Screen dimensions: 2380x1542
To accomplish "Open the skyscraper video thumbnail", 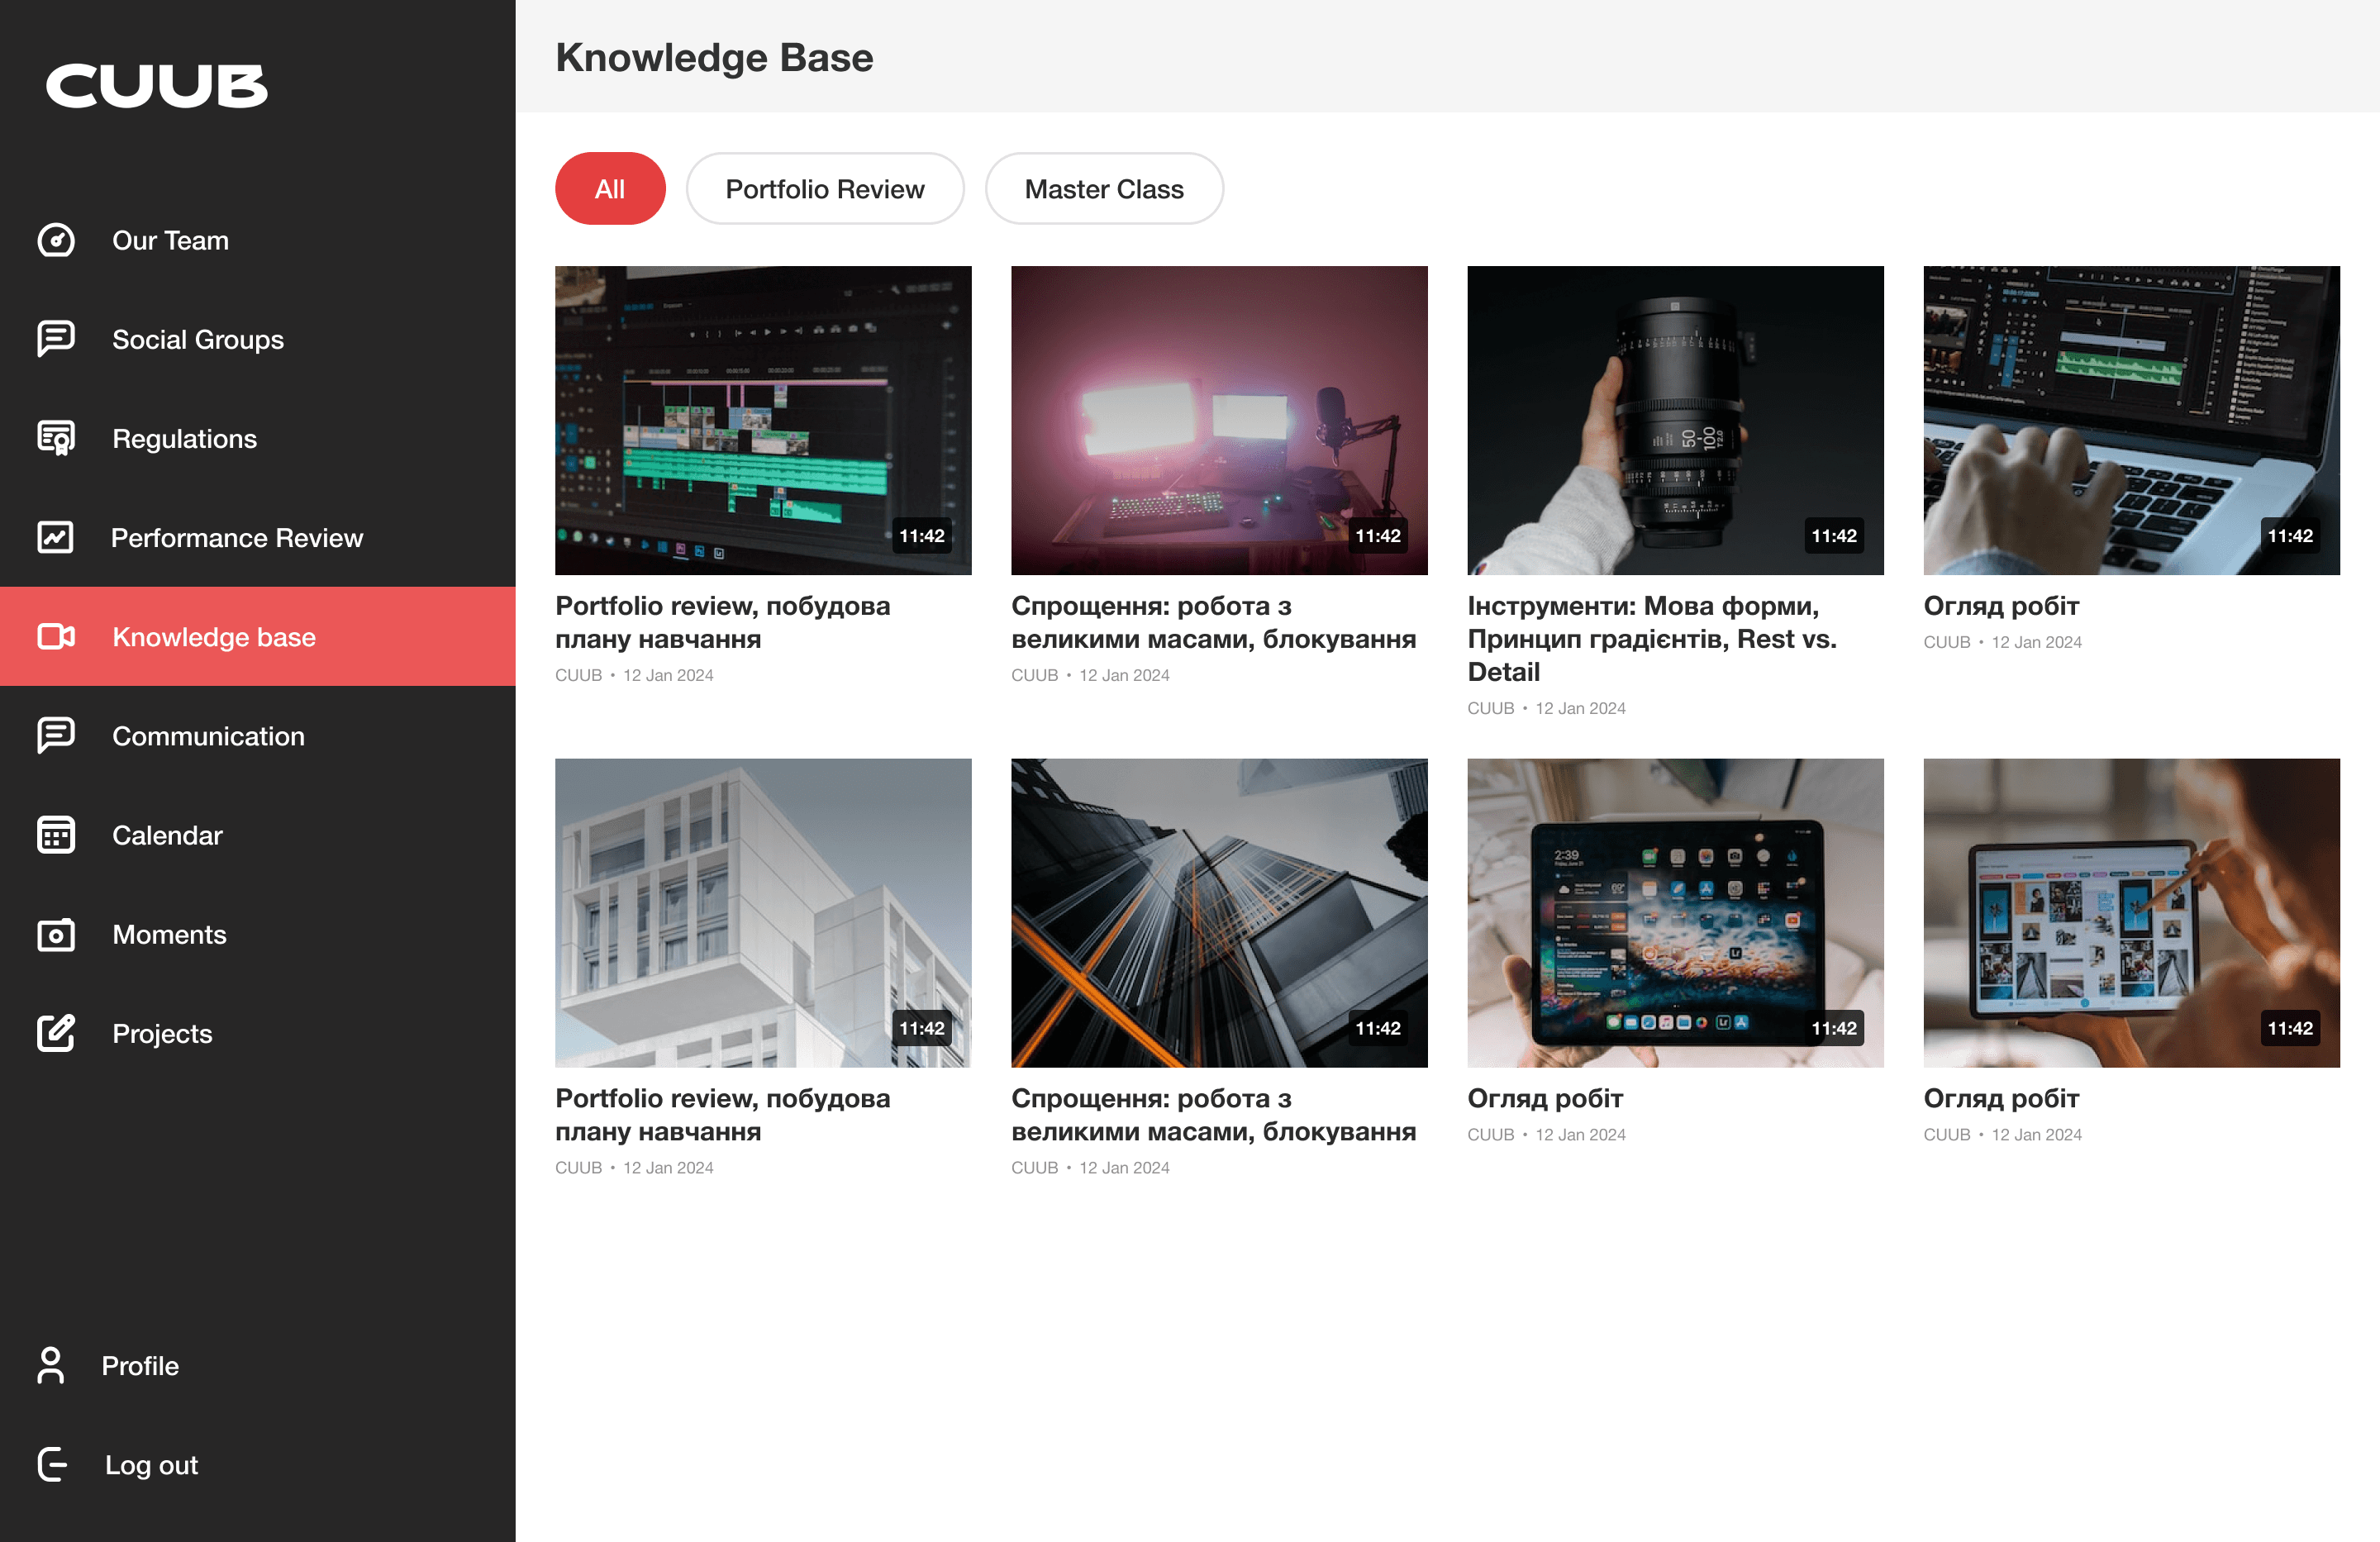I will pos(1218,912).
